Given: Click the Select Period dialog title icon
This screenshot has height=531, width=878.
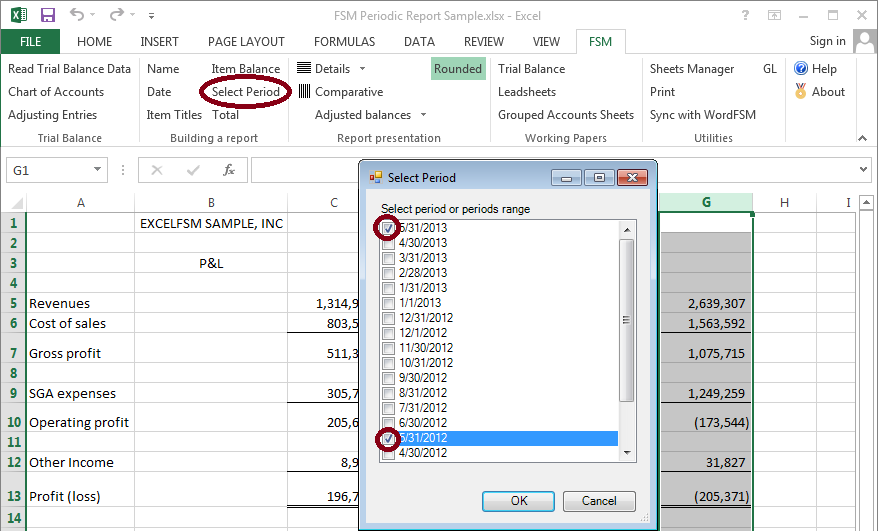Looking at the screenshot, I should pos(375,178).
